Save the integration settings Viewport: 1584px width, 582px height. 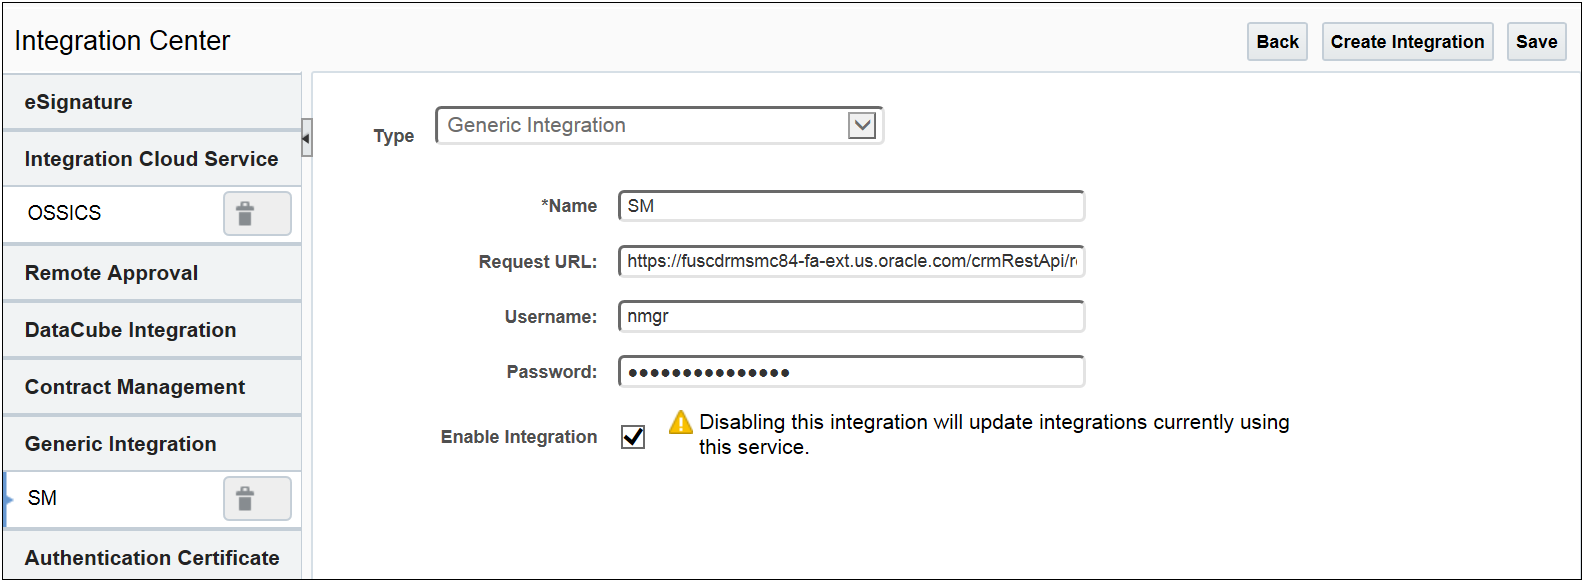click(x=1536, y=42)
